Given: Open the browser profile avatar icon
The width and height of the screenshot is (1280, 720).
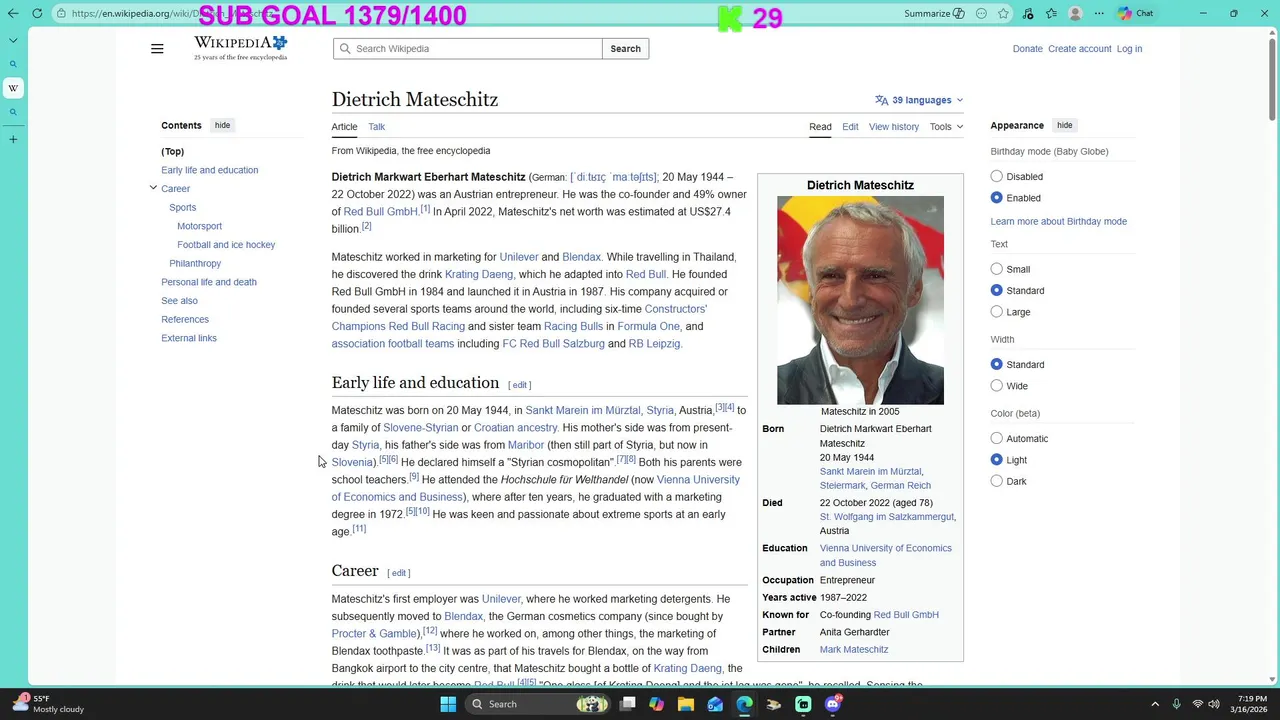Looking at the screenshot, I should point(1075,13).
